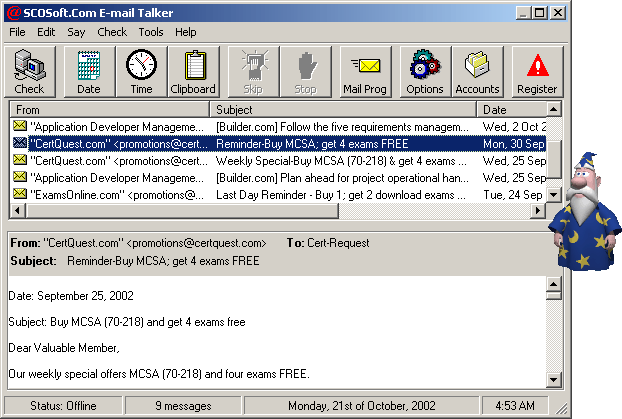Sort messages by From column header

point(109,110)
